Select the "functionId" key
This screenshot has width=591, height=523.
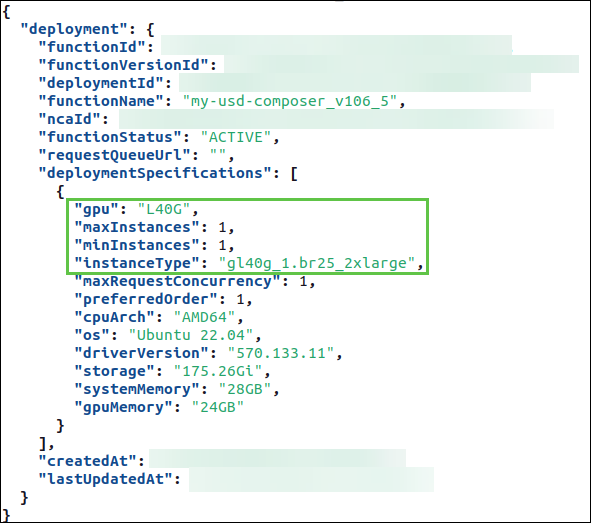pos(92,47)
